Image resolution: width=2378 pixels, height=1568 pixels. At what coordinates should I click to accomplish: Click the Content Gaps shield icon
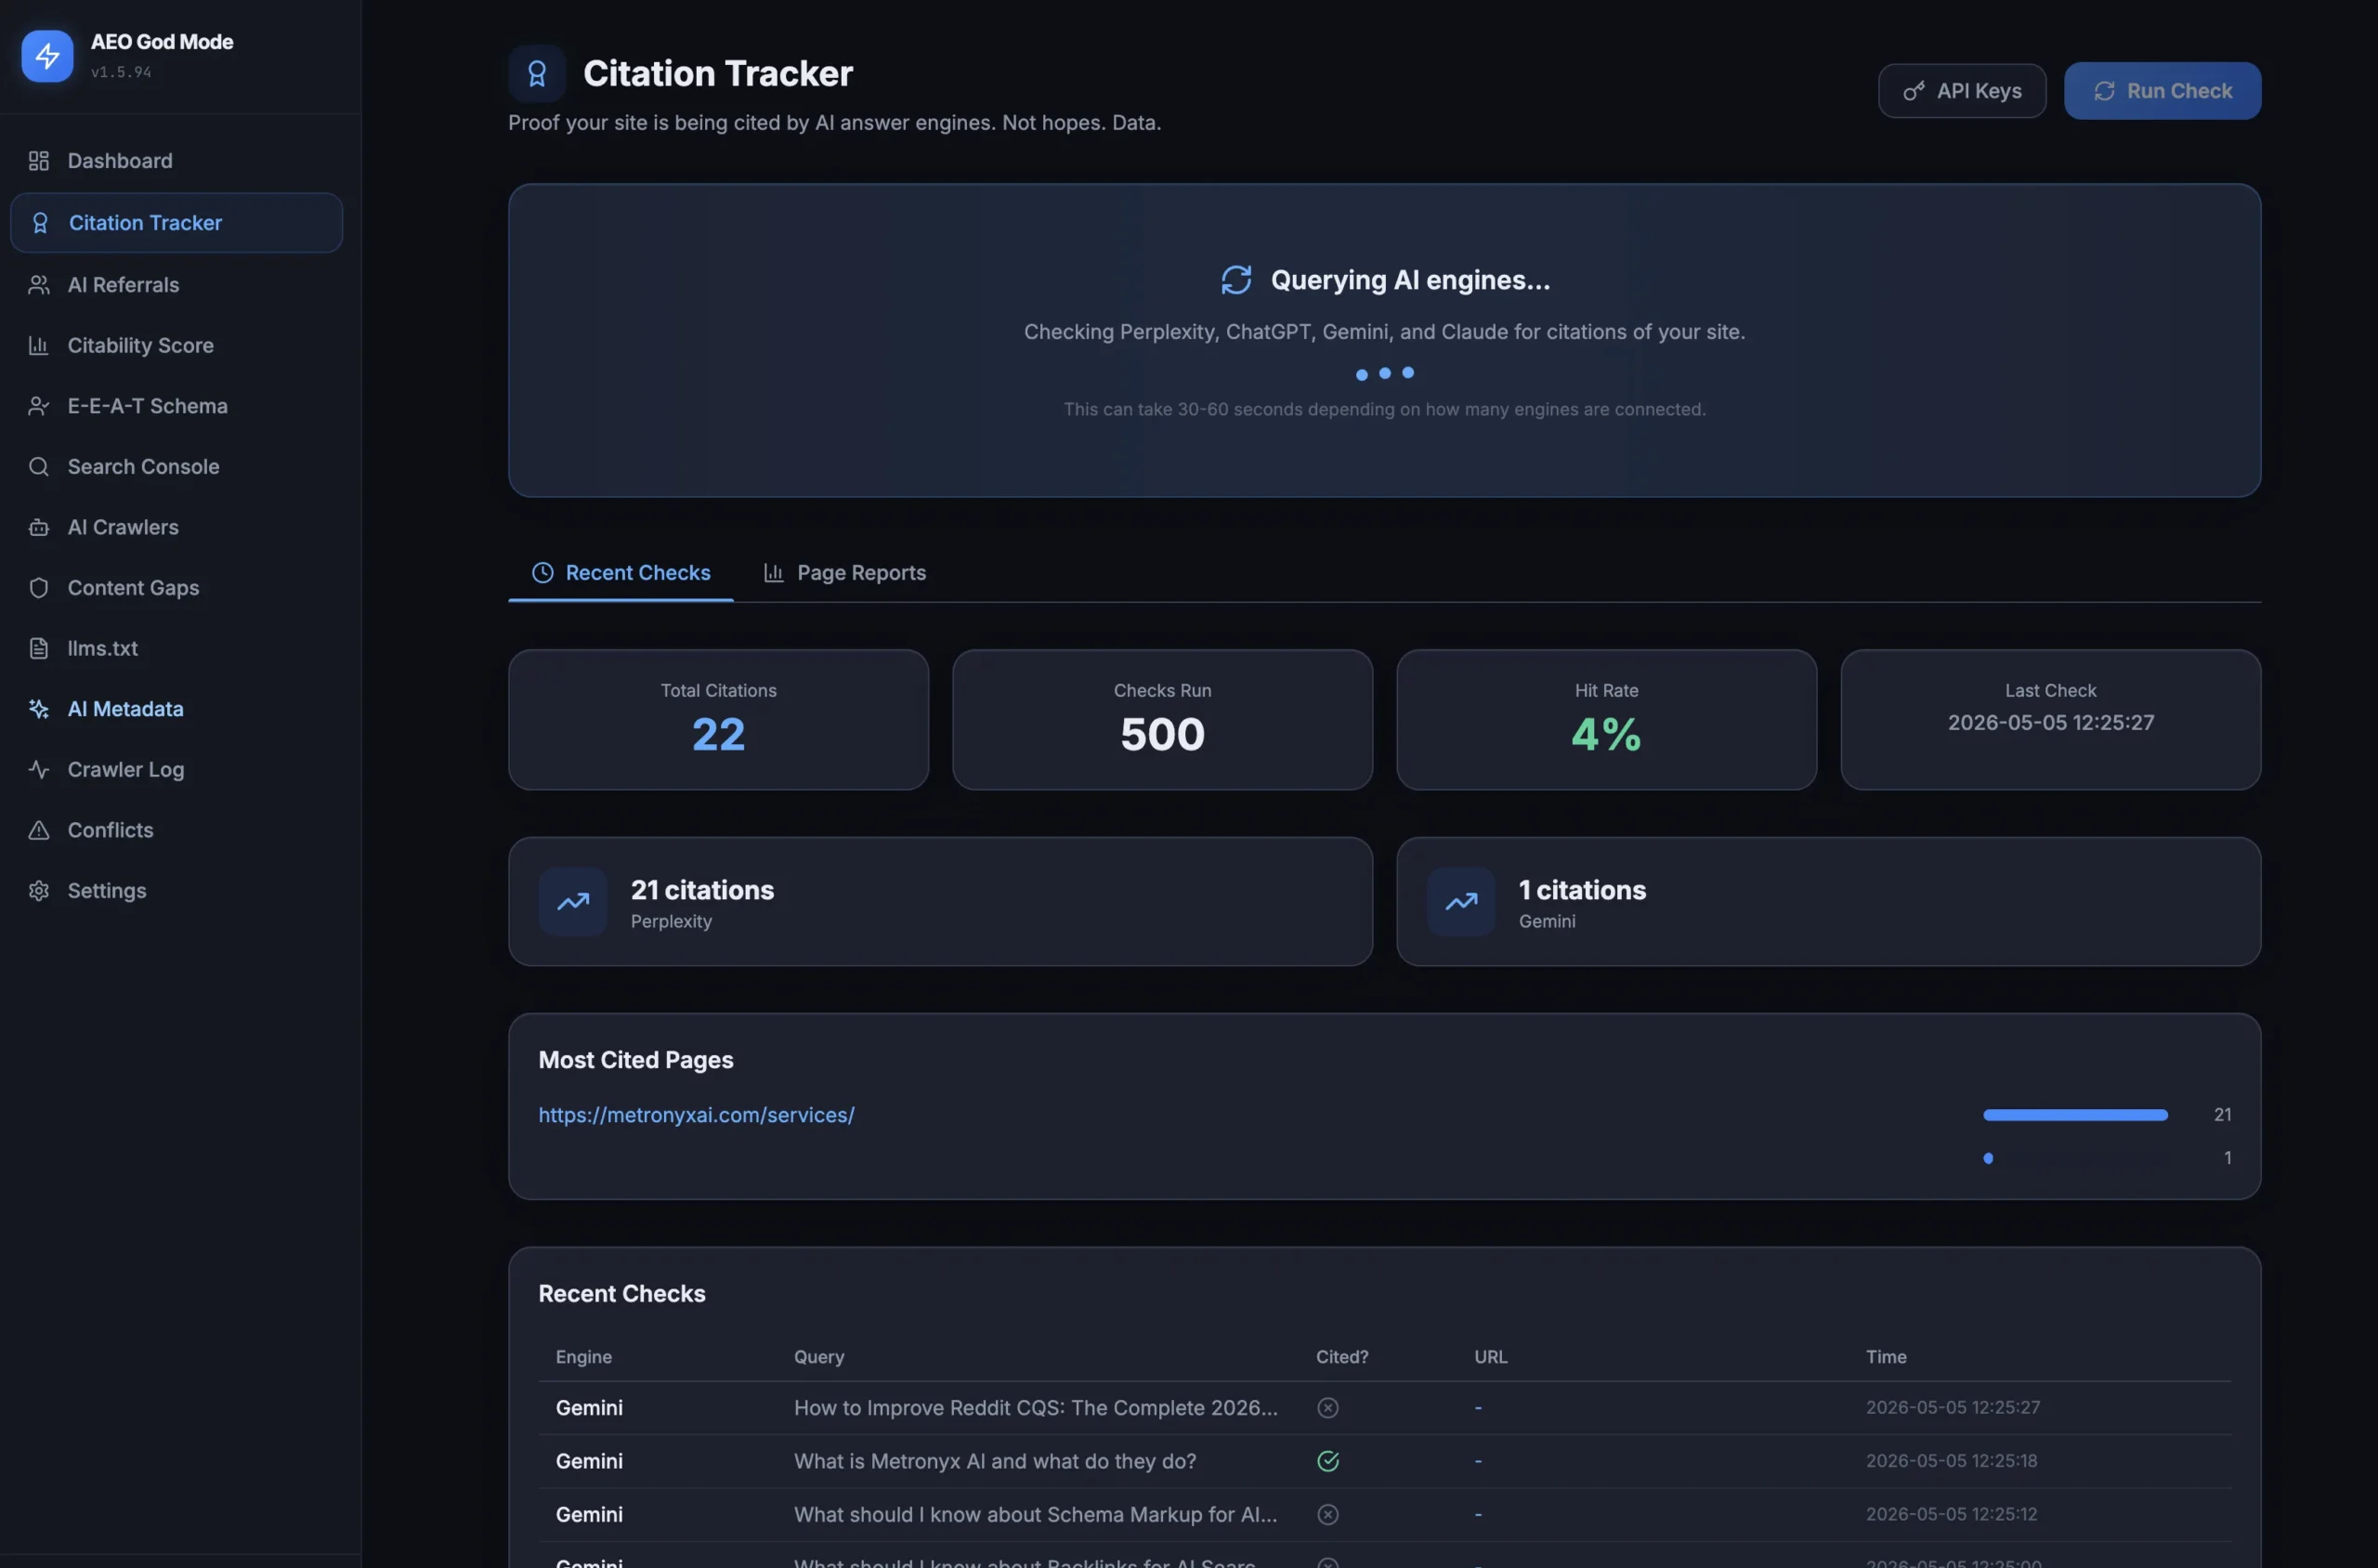click(x=39, y=588)
